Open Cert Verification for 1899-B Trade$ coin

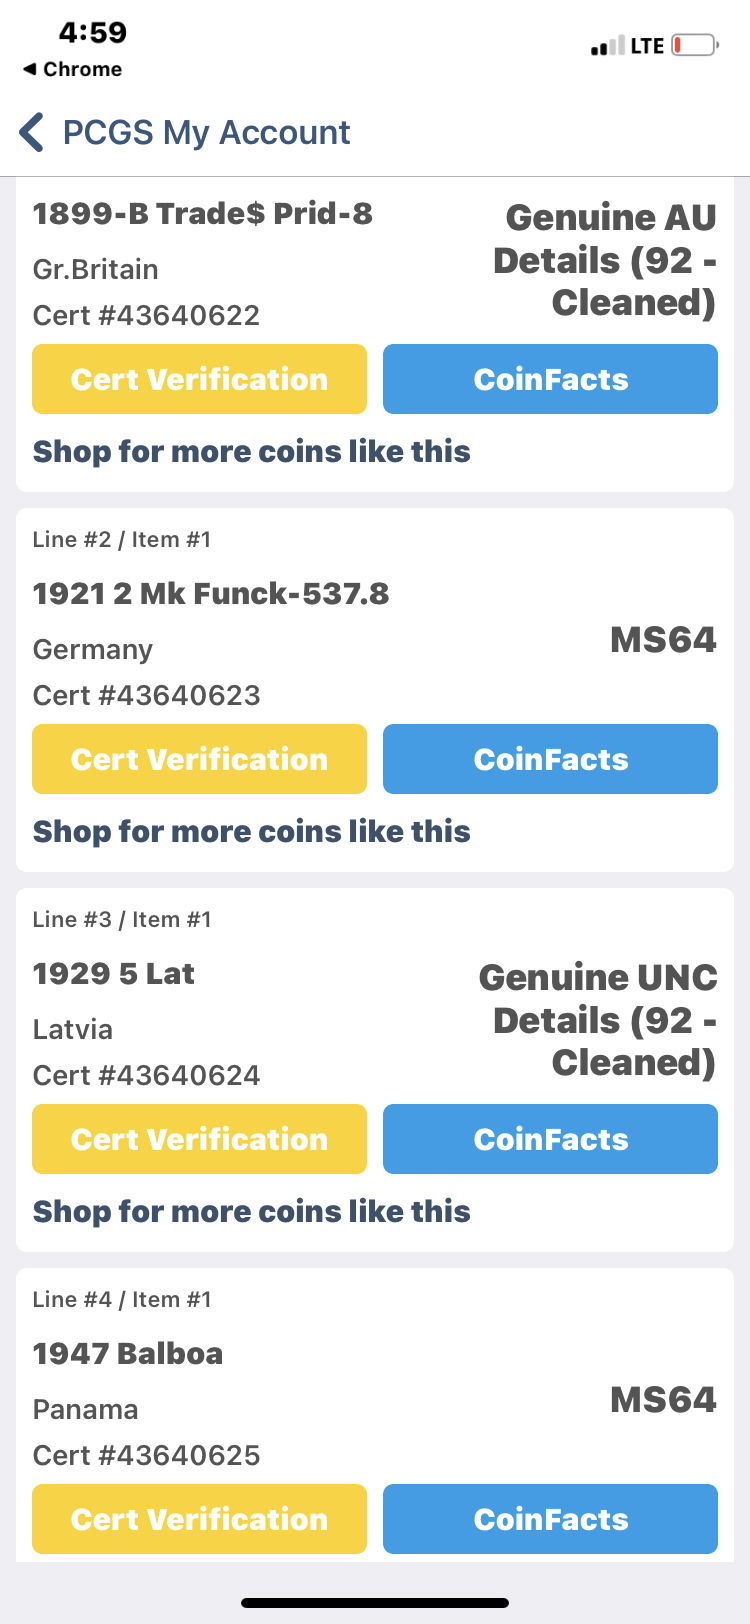click(x=199, y=379)
